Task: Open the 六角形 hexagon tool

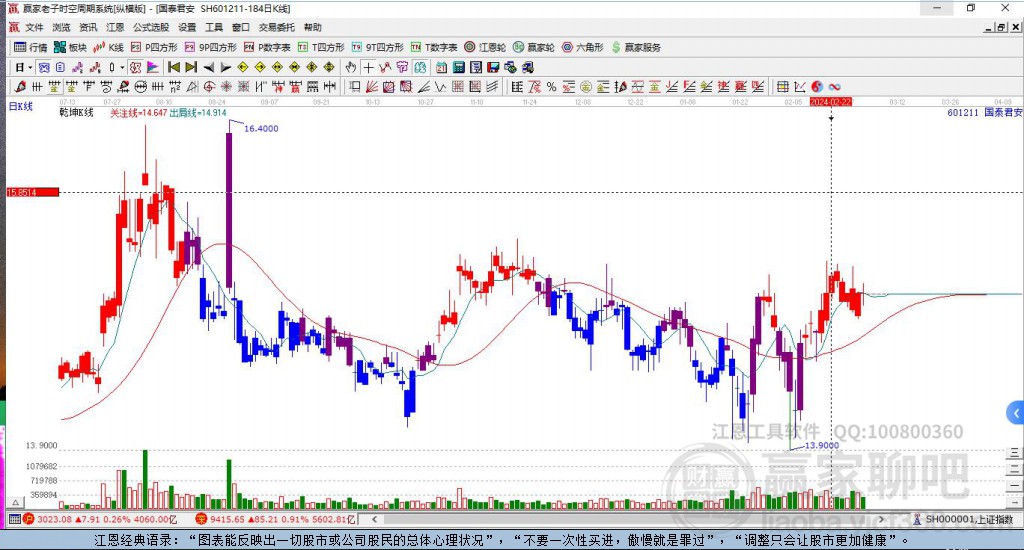Action: coord(583,47)
